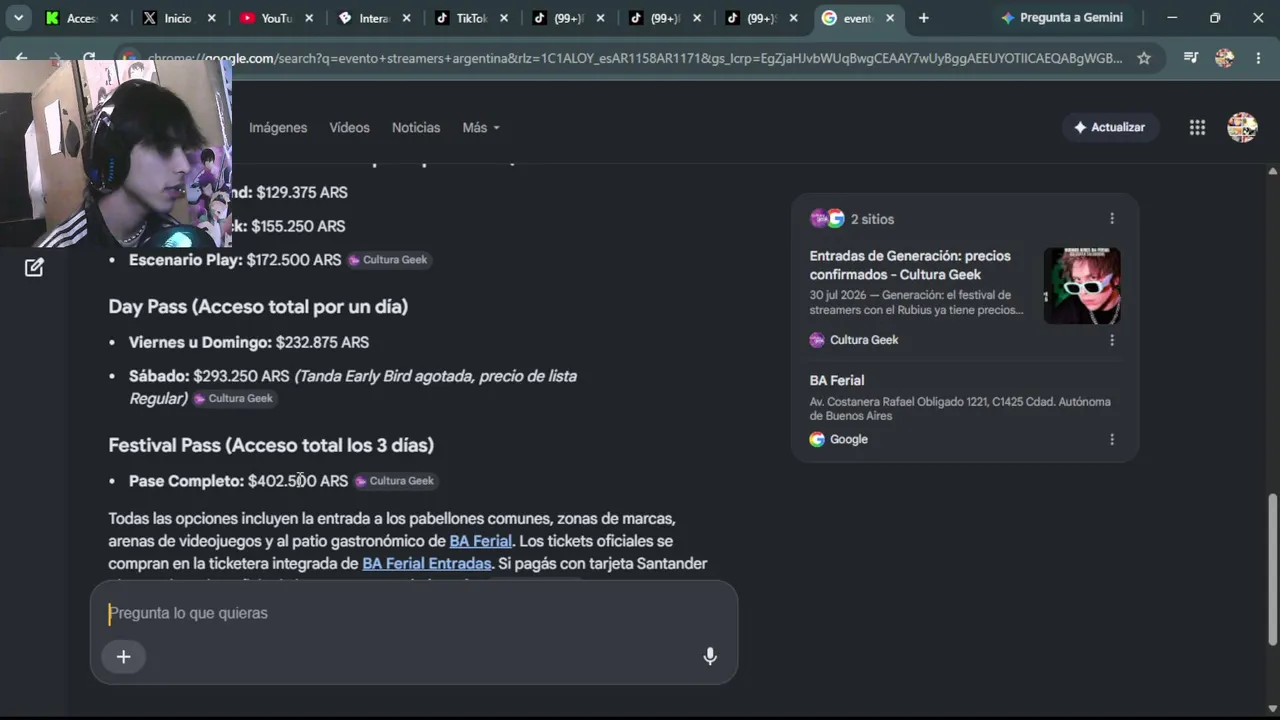Switch to Videos search results
Screen dimensions: 1280x720
(x=349, y=127)
